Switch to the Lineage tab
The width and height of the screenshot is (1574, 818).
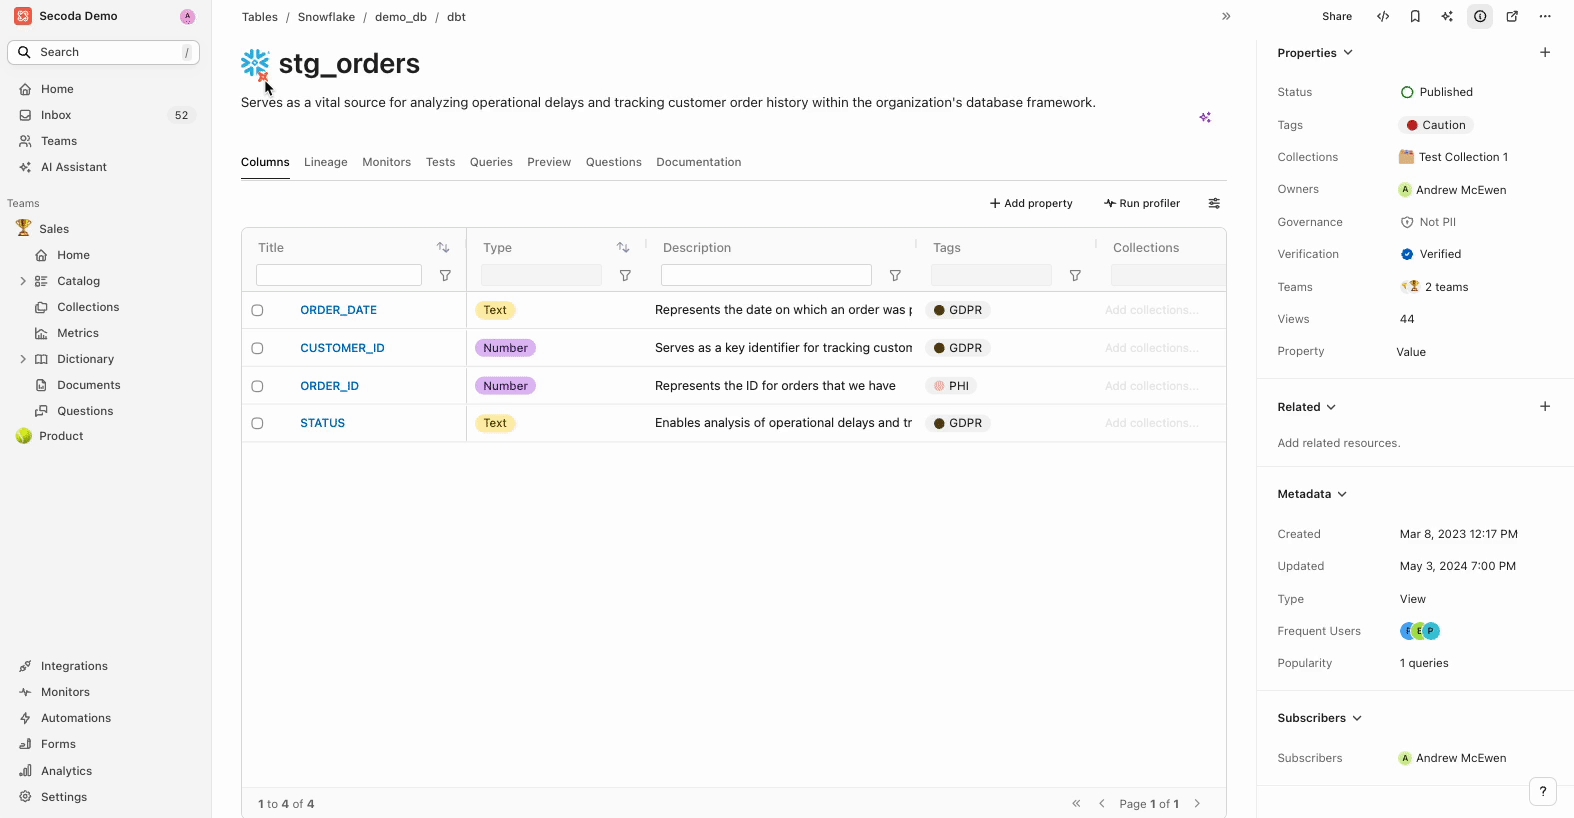pyautogui.click(x=325, y=163)
